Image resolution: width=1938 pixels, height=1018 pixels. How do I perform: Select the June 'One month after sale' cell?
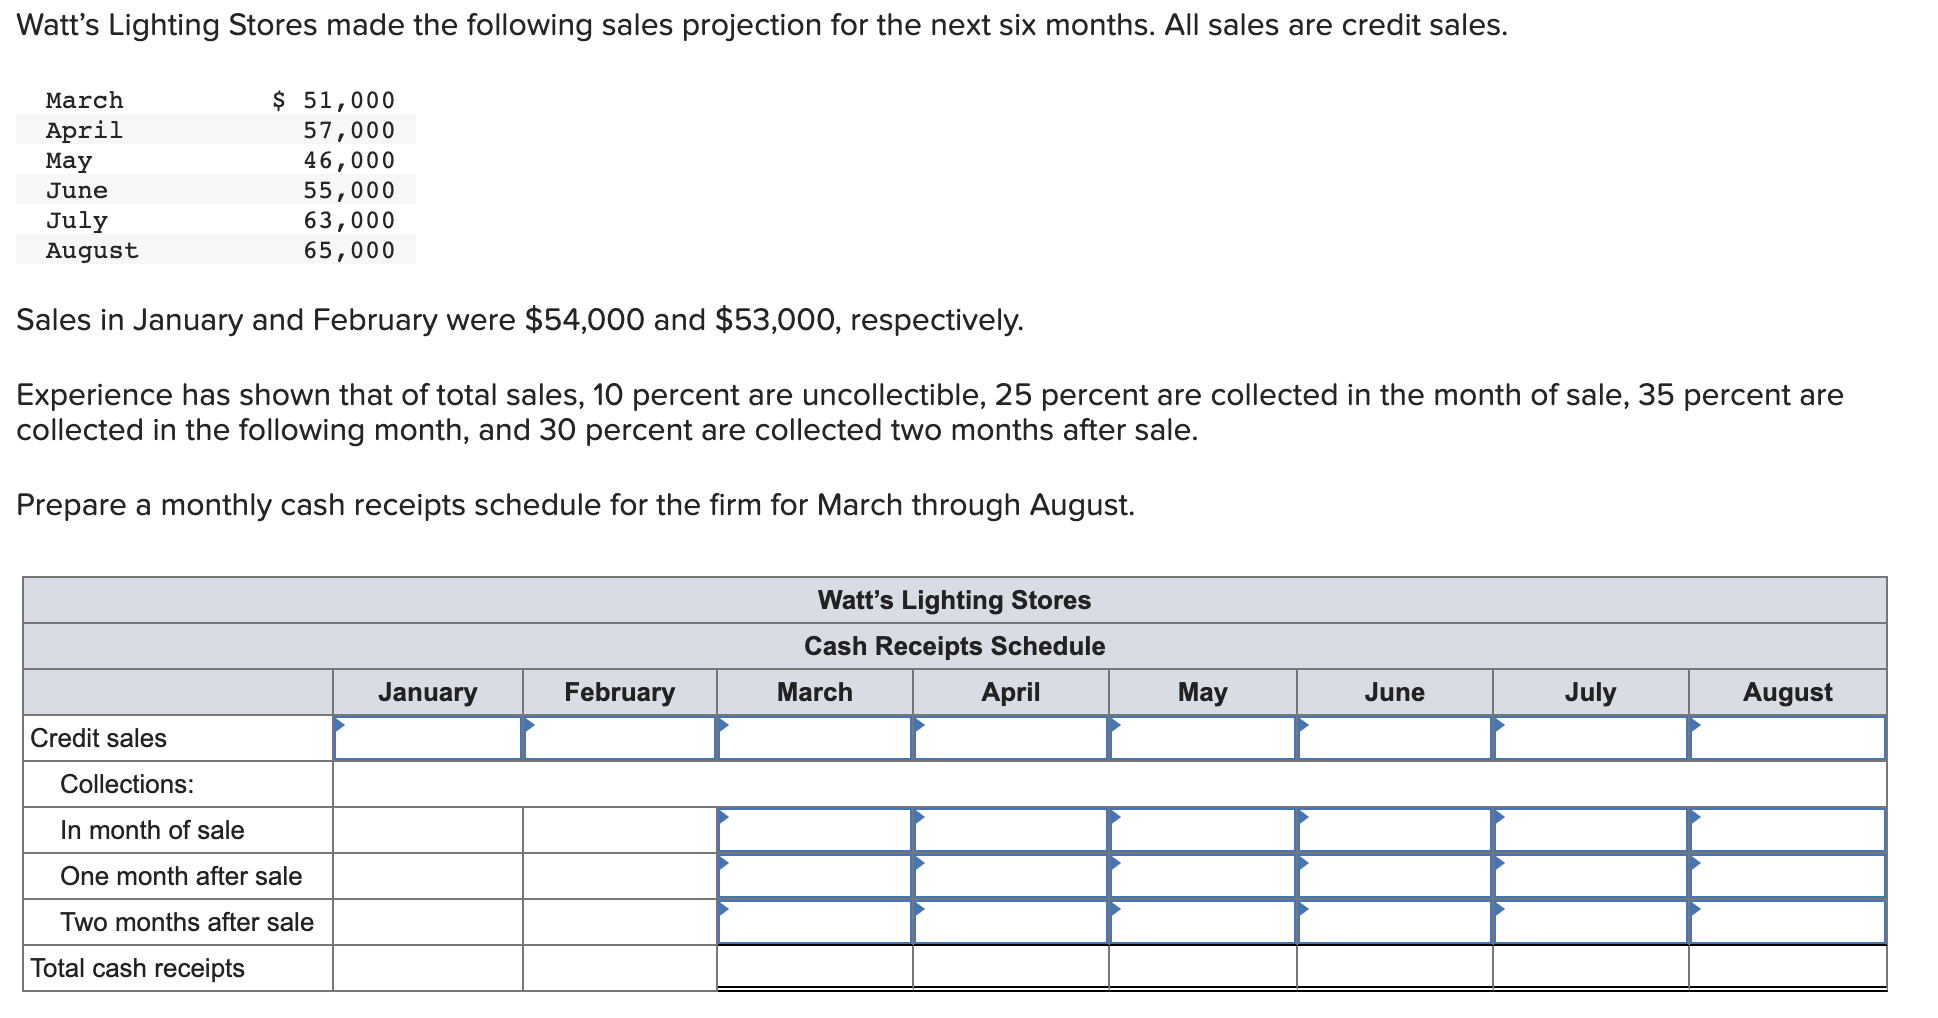1393,875
